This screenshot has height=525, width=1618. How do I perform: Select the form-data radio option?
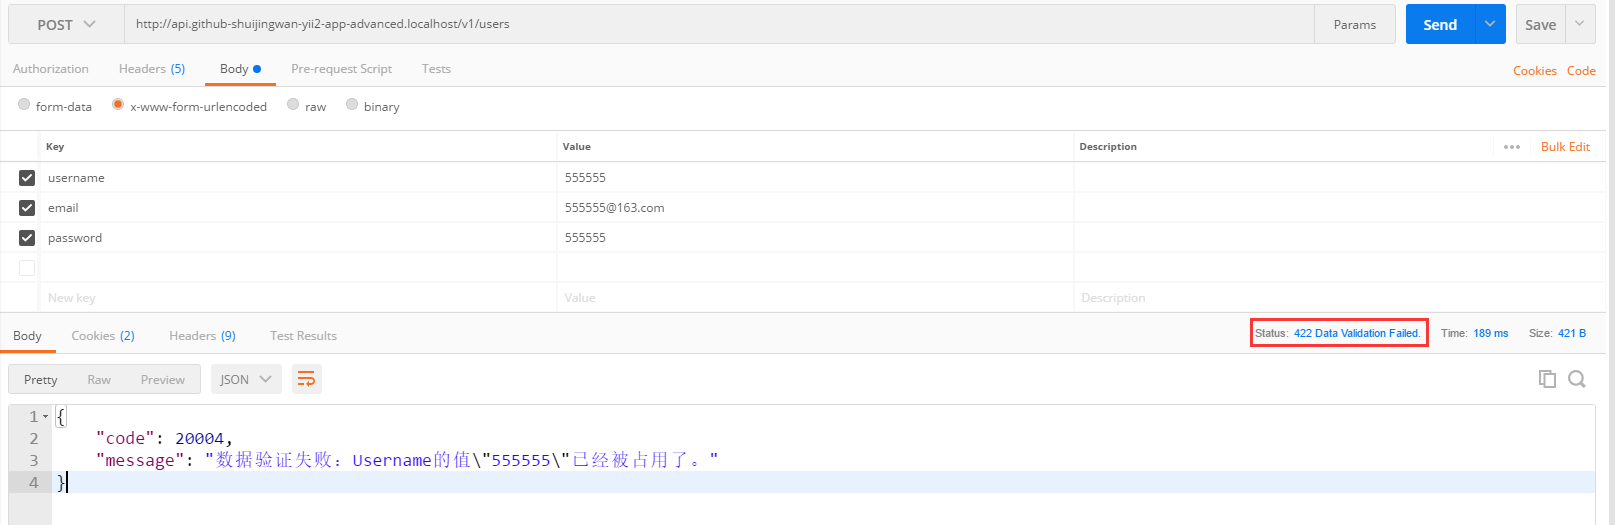24,104
